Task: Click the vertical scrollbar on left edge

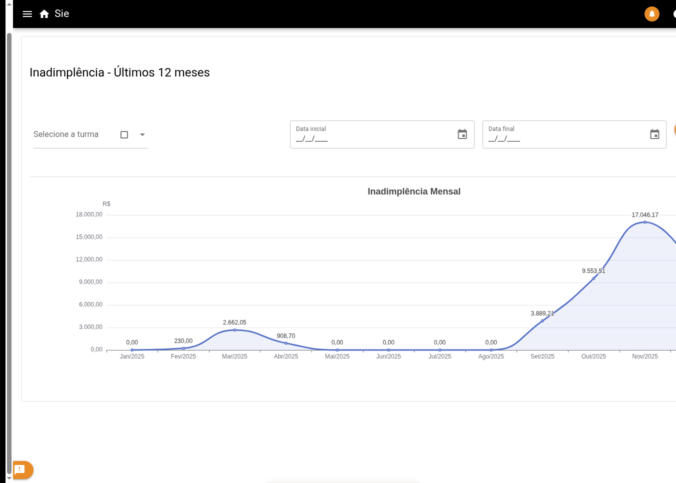Action: (x=9, y=200)
